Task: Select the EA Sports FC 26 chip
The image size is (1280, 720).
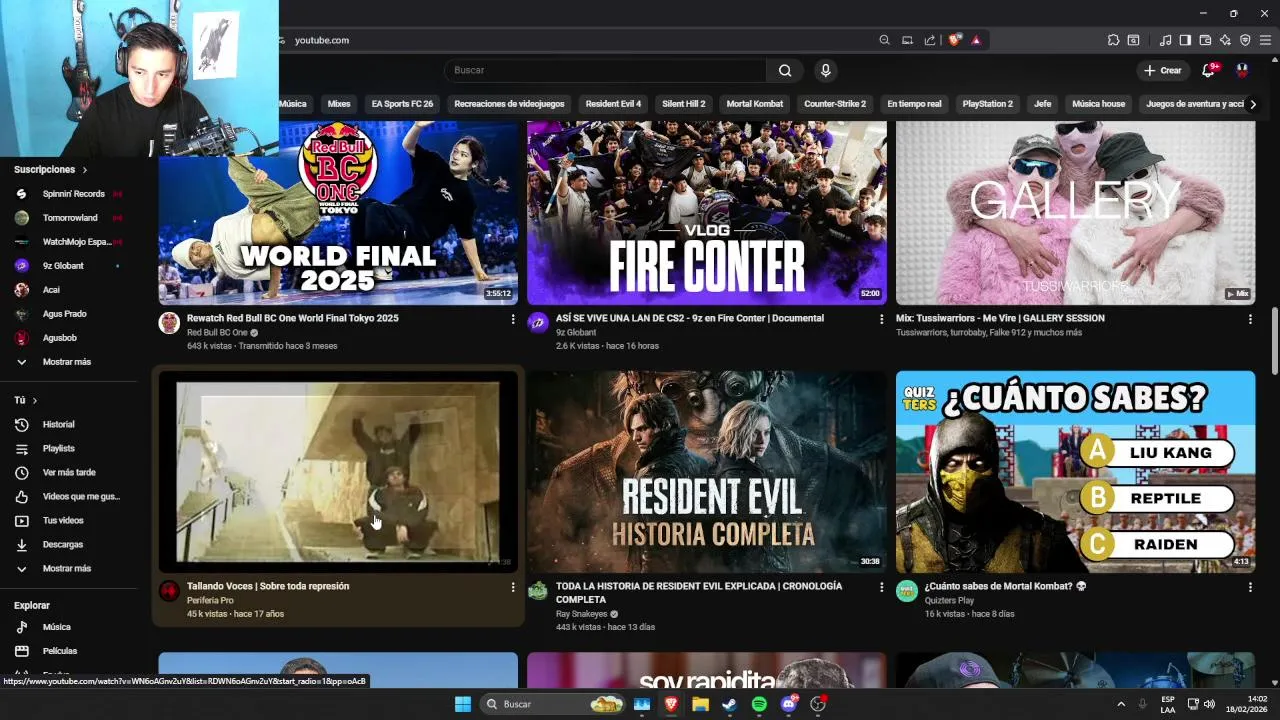Action: click(402, 104)
